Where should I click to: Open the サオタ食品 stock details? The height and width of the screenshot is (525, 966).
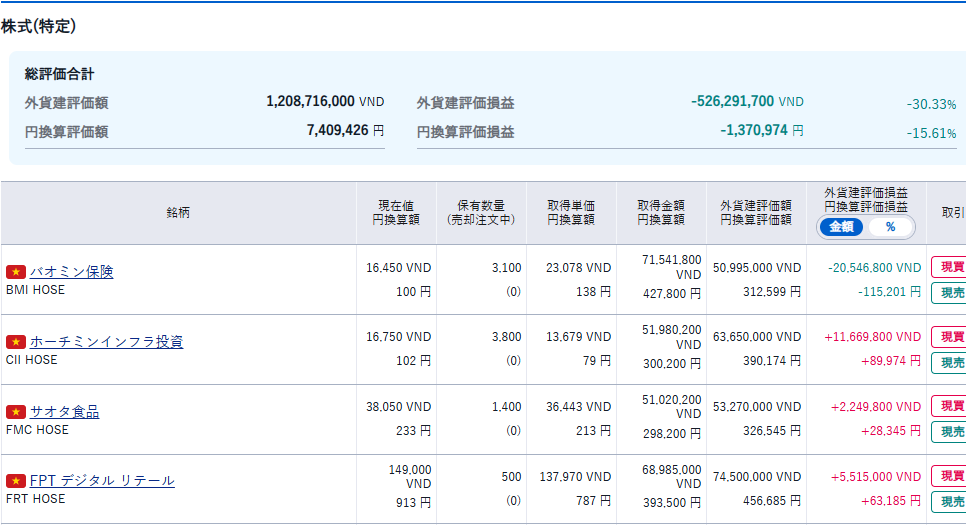point(64,412)
